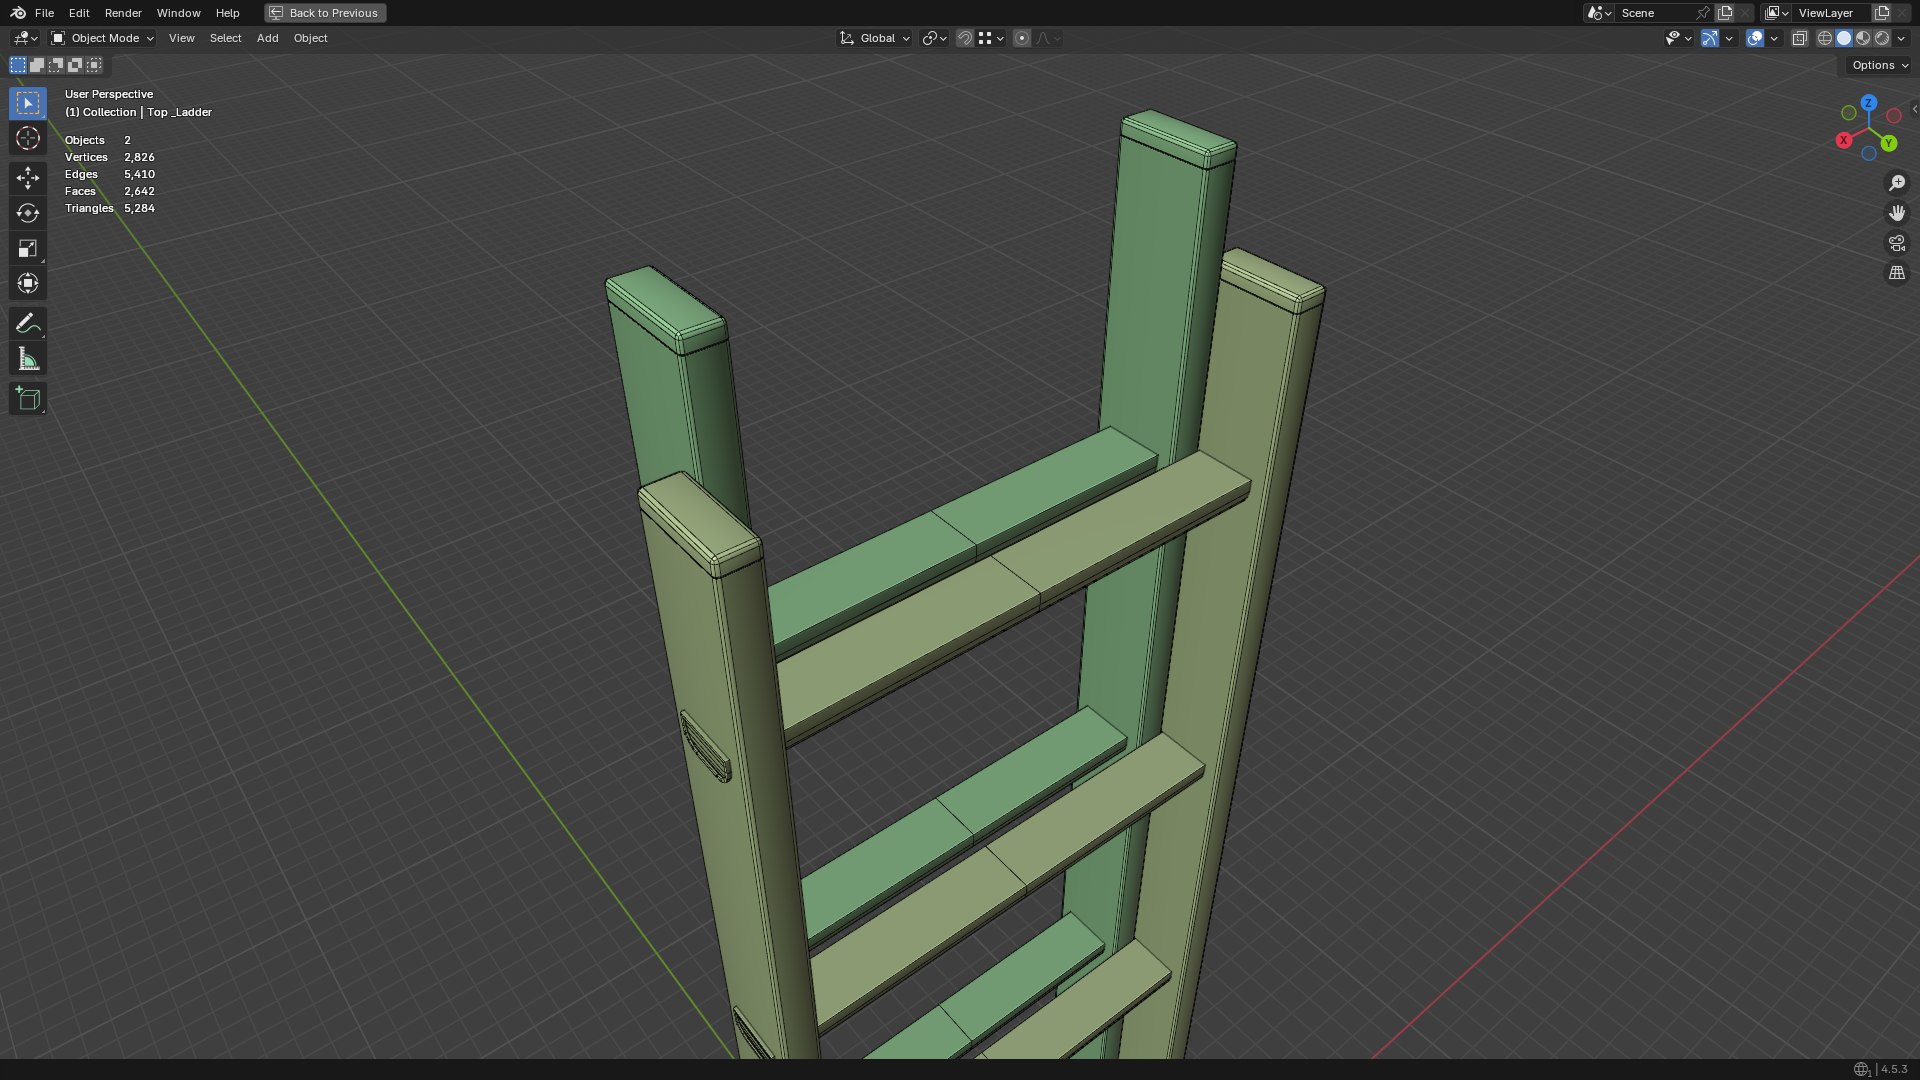The height and width of the screenshot is (1080, 1920).
Task: Open the Object Mode dropdown
Action: 103,38
